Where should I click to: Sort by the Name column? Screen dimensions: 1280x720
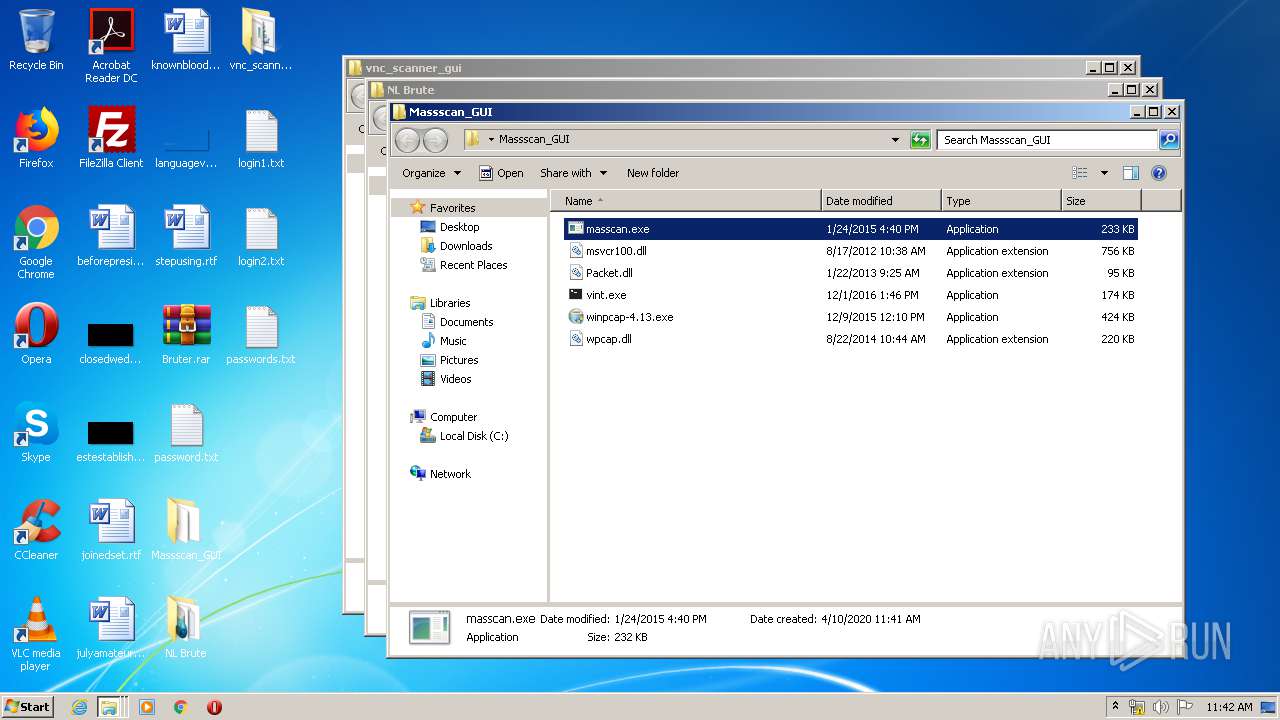point(685,201)
